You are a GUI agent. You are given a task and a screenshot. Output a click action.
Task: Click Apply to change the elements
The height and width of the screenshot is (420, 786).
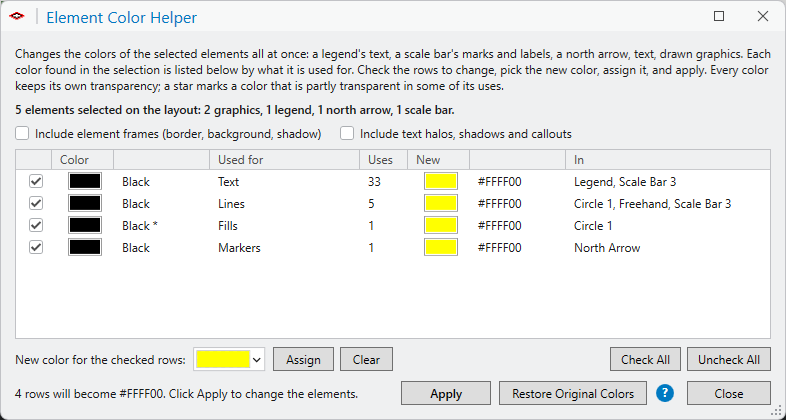coord(446,393)
